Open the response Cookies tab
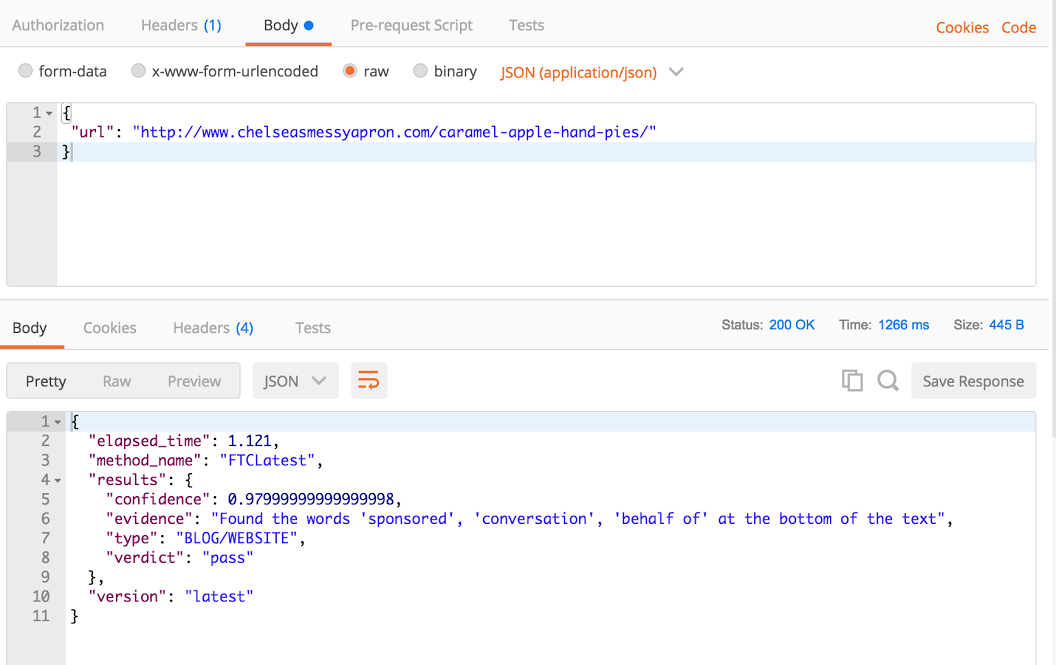This screenshot has width=1056, height=665. [x=110, y=328]
